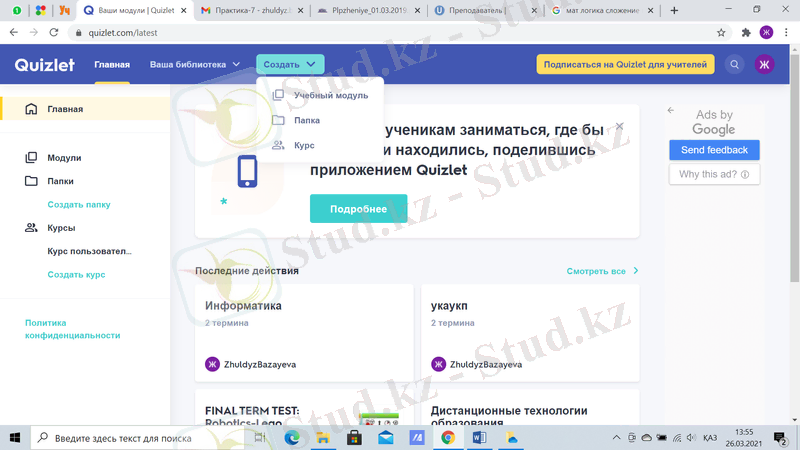Switch input language КАЗ in taskbar
Screen dimensions: 800x450
(710, 438)
